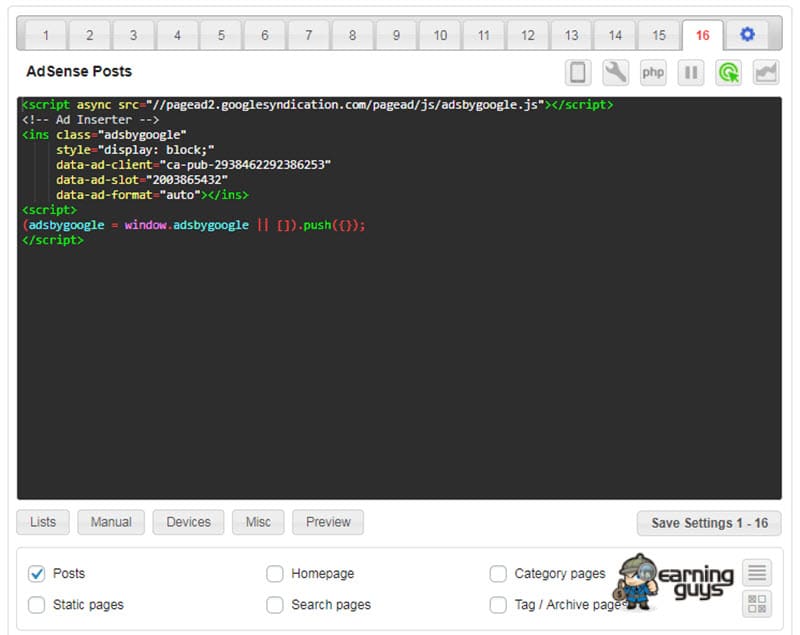
Task: Toggle the php processing button
Action: click(x=653, y=72)
